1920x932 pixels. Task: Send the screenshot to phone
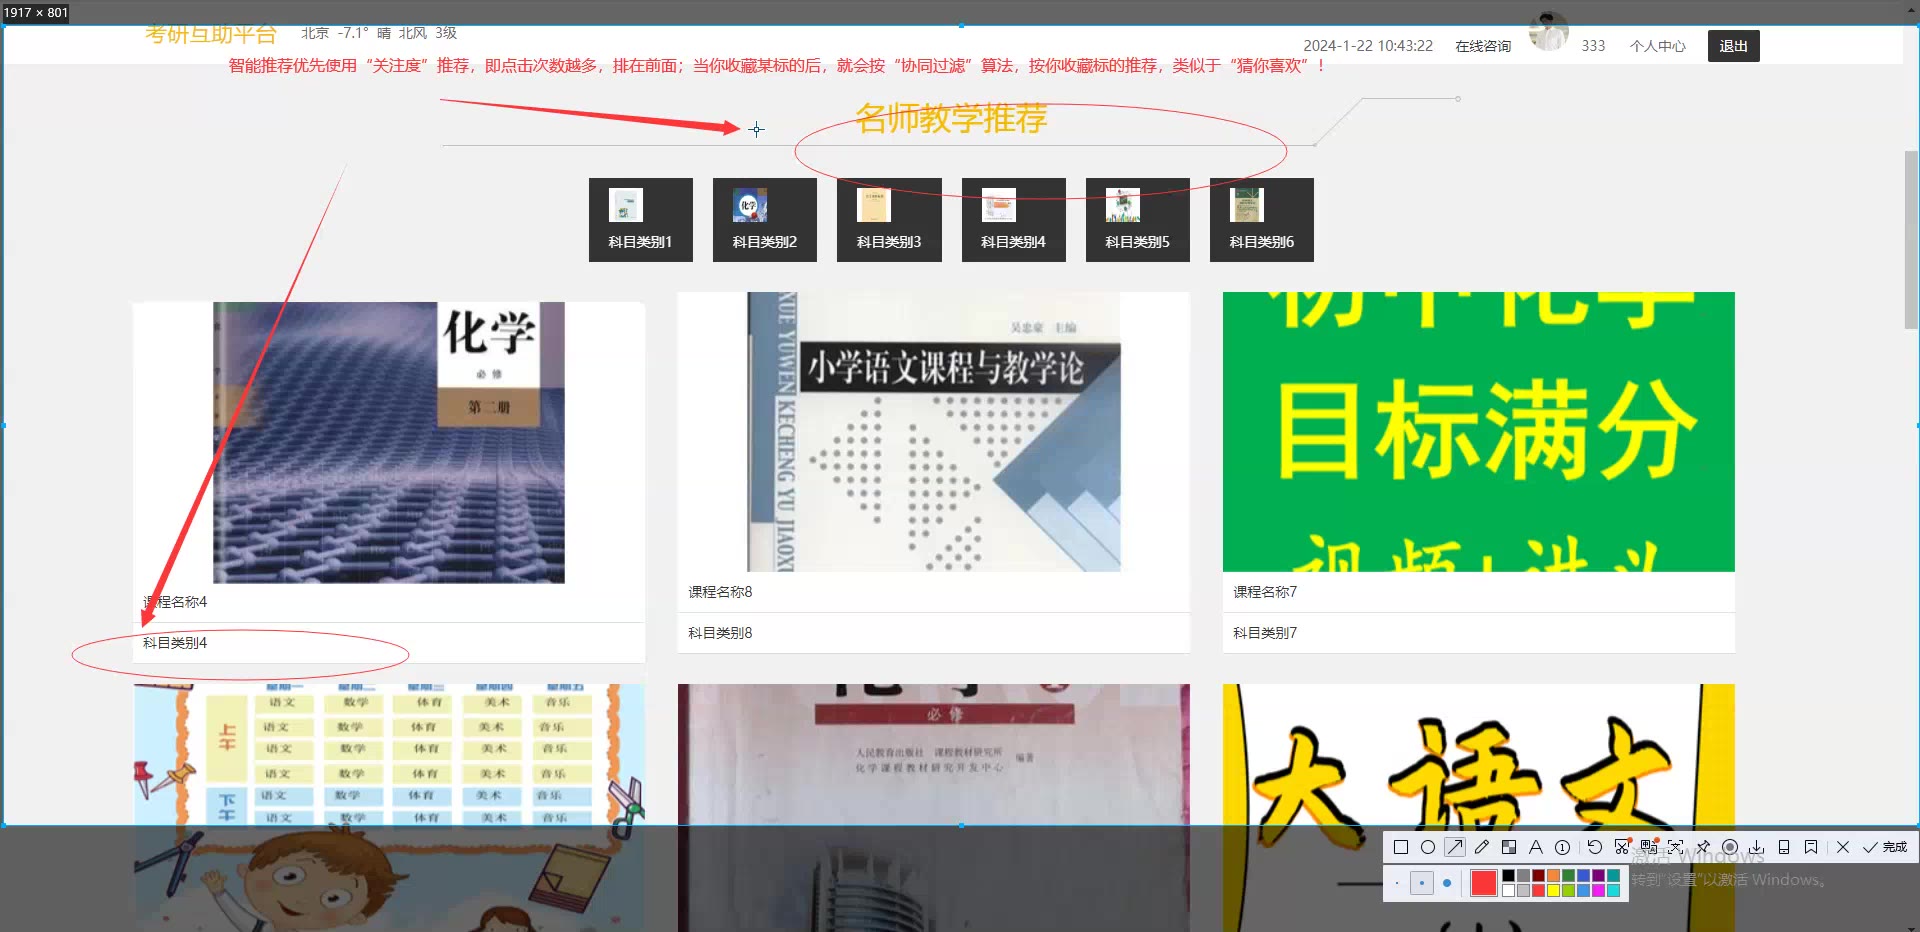(x=1784, y=847)
